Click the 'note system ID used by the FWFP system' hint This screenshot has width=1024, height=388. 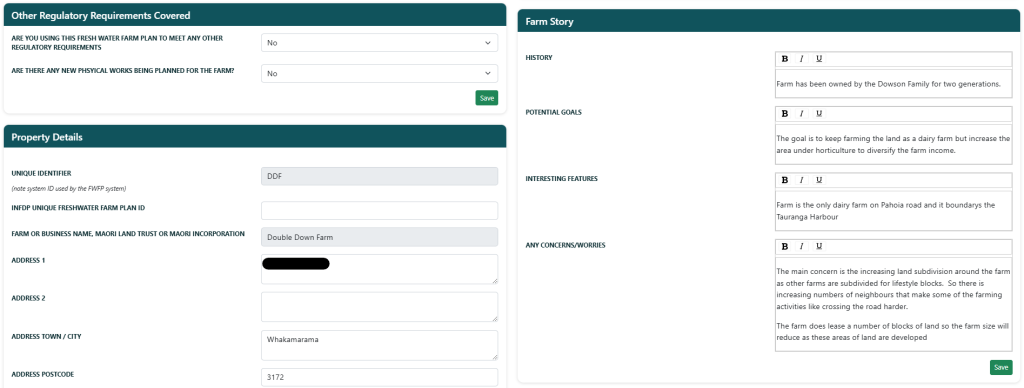[x=69, y=189]
